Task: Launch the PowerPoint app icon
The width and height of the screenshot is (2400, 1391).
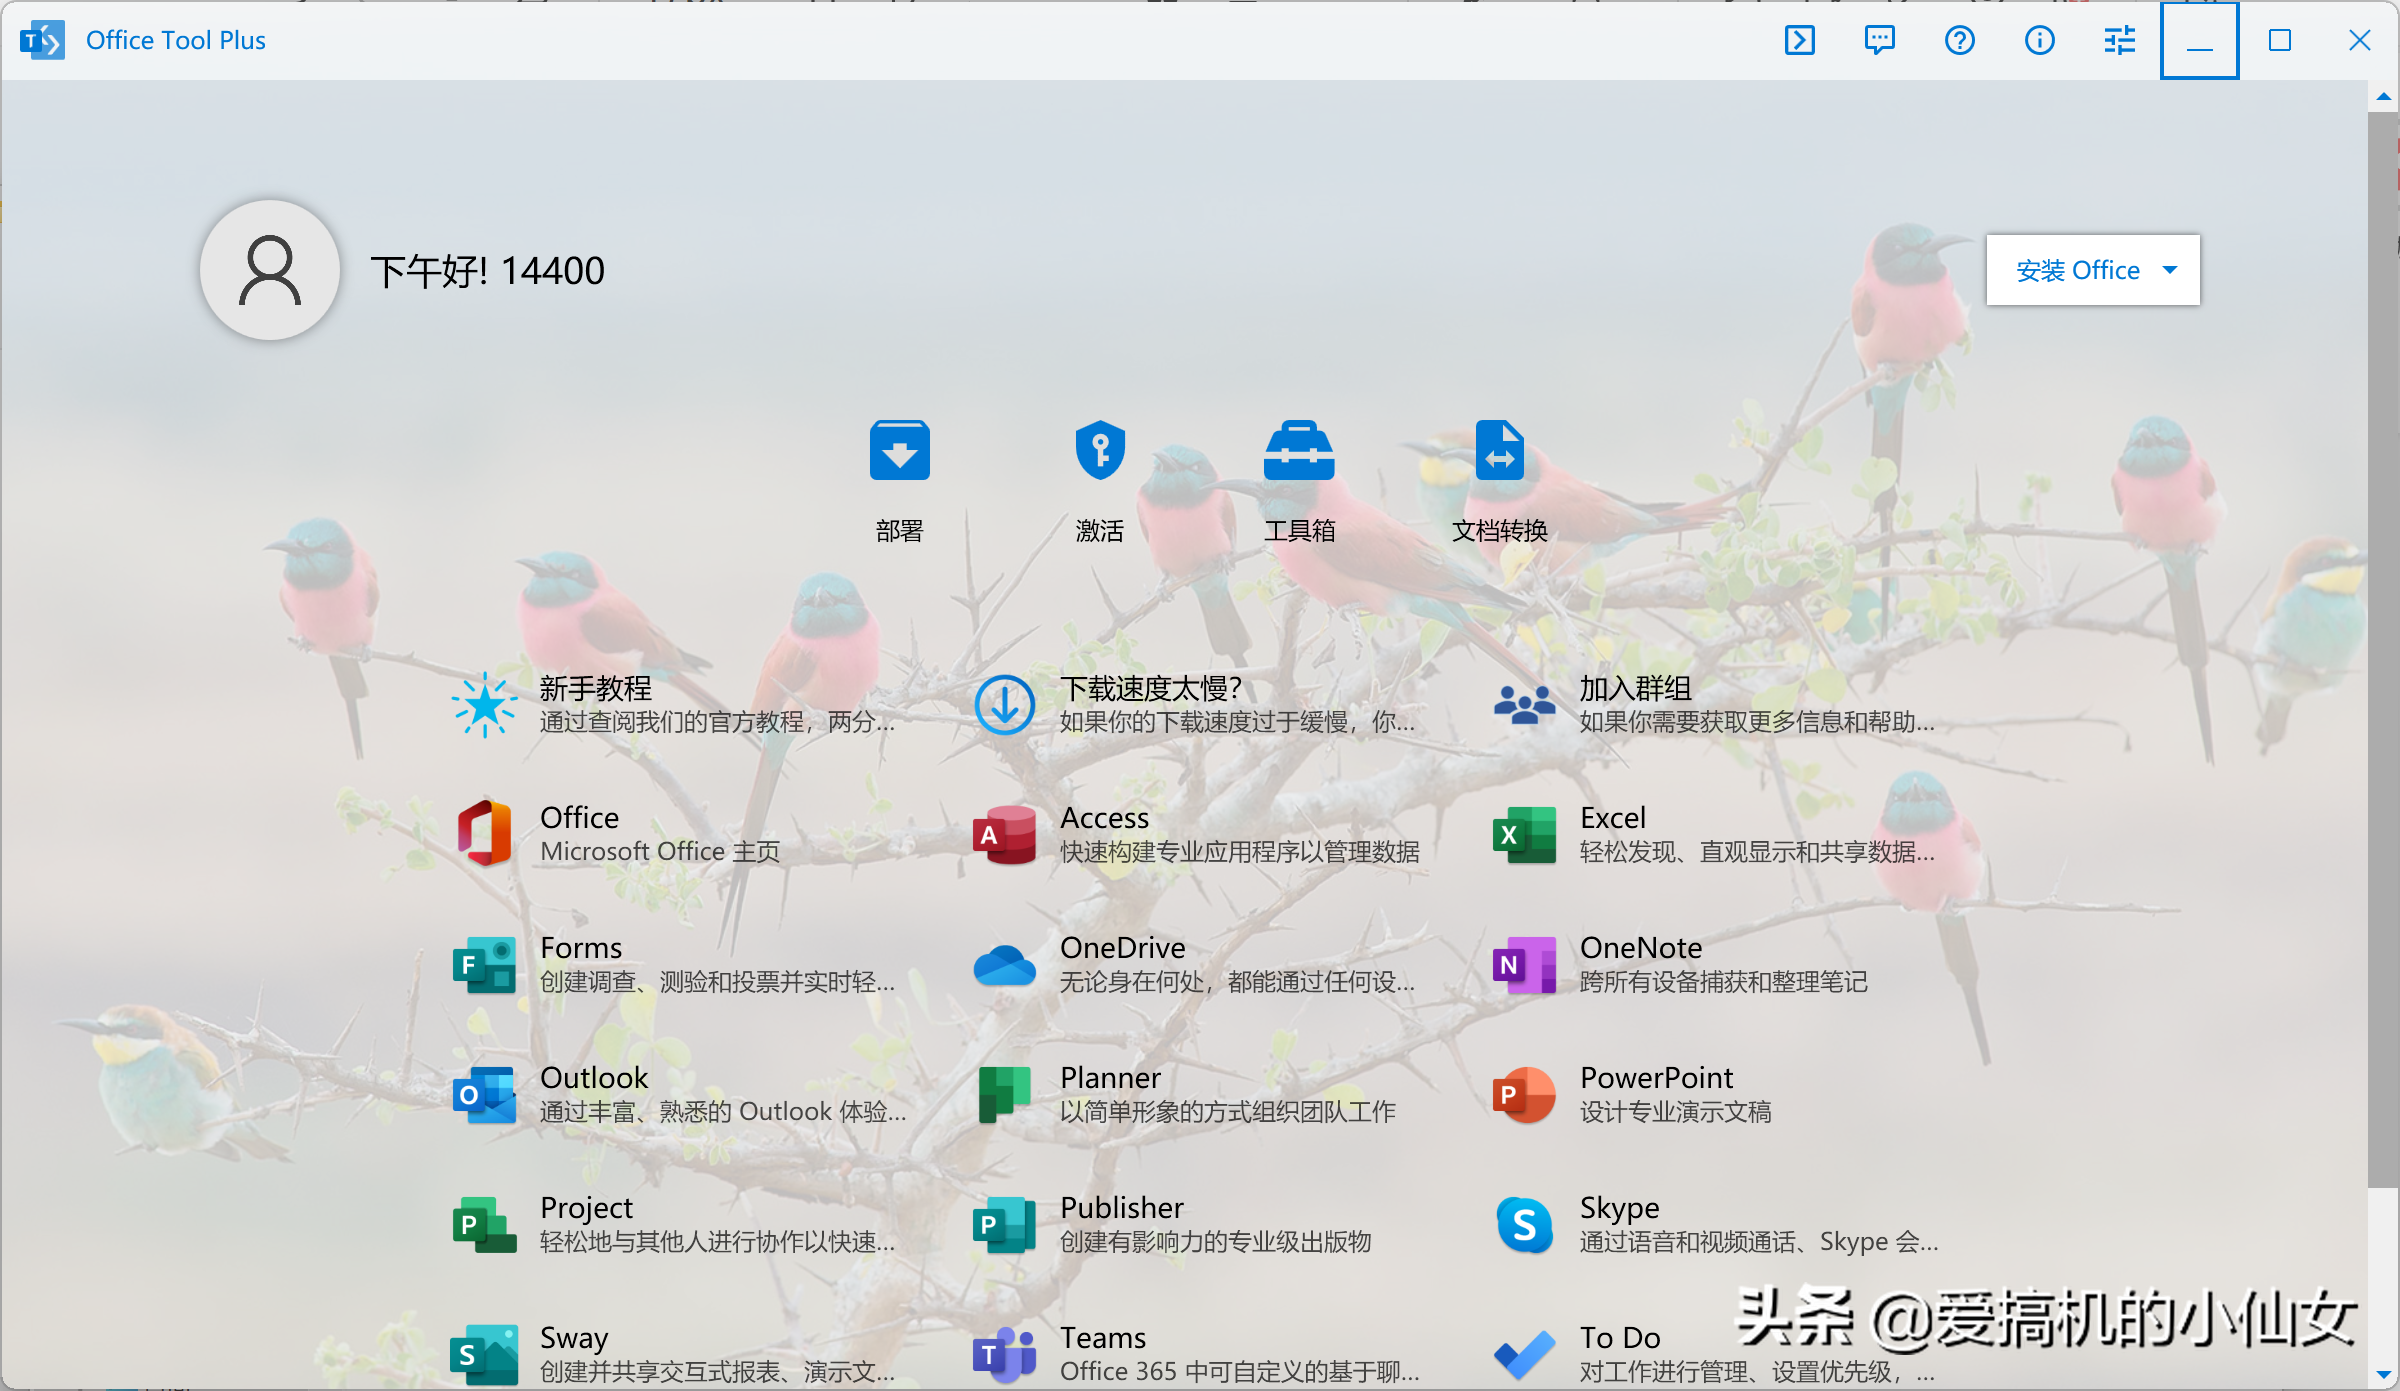Action: (x=1524, y=1094)
